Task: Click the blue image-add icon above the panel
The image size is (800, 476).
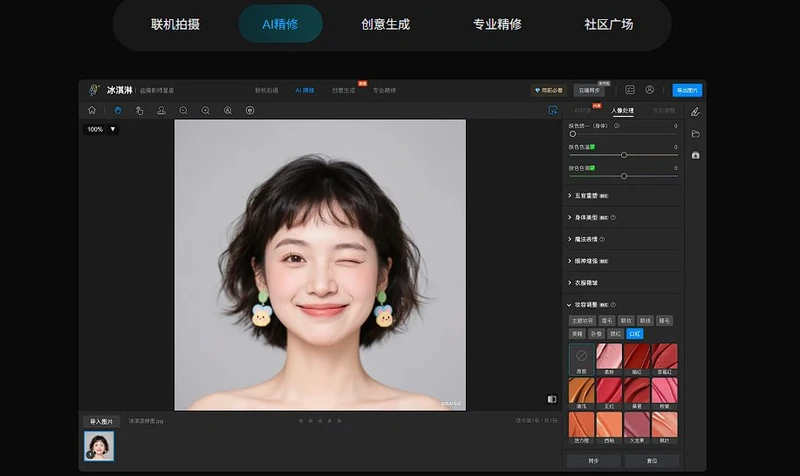Action: point(553,110)
